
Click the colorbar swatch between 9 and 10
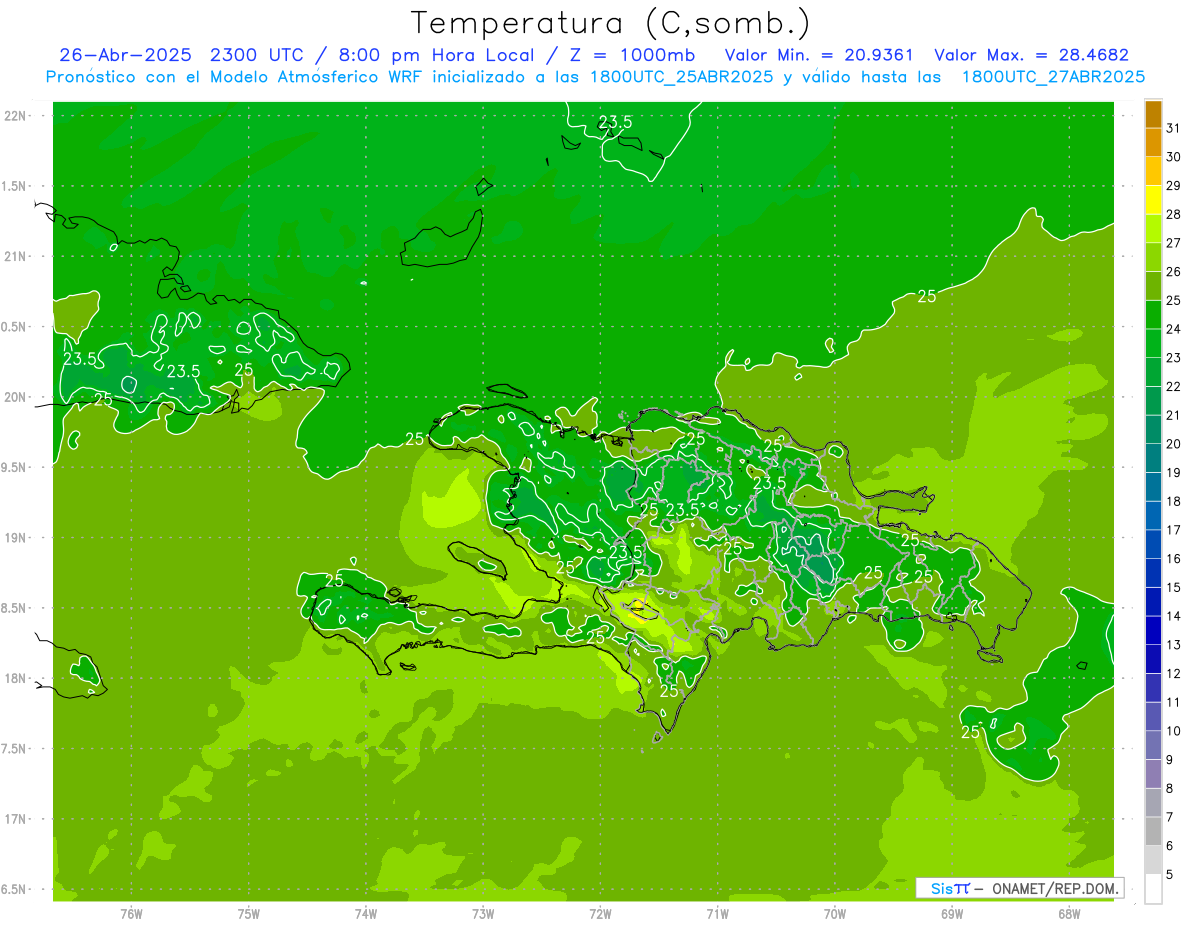pyautogui.click(x=1153, y=745)
